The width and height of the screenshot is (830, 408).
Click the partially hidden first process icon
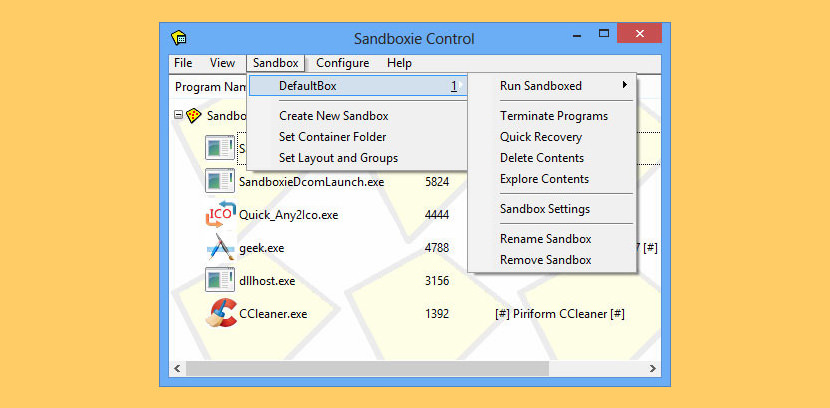(220, 148)
